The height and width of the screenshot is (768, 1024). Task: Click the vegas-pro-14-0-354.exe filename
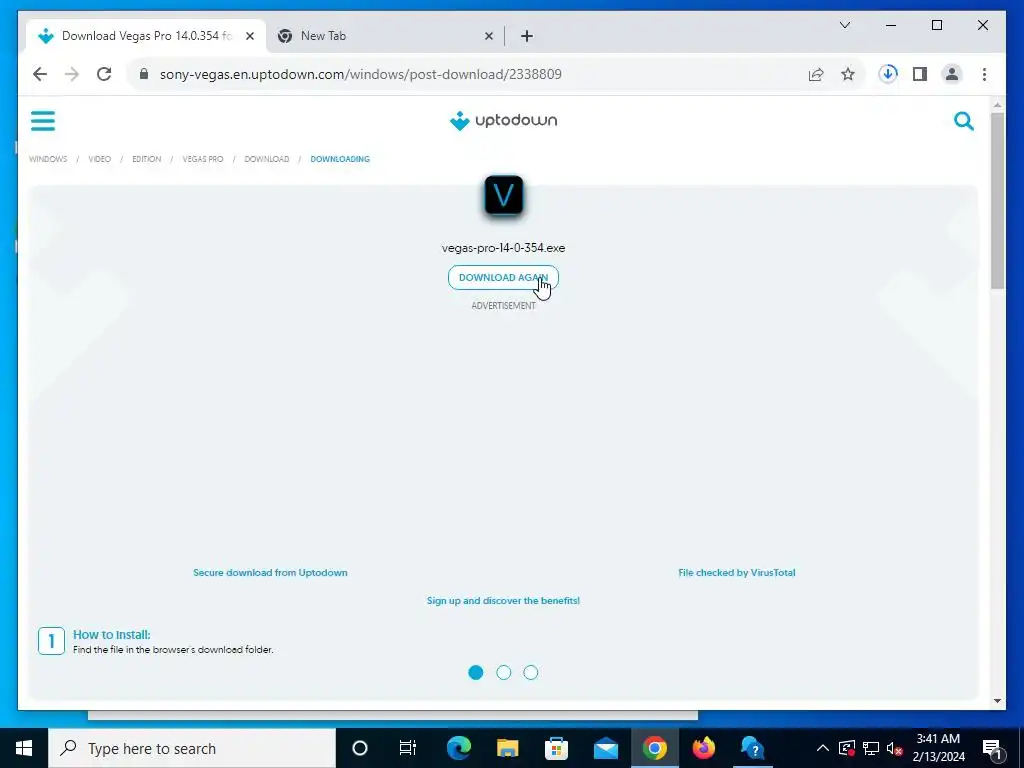point(504,248)
